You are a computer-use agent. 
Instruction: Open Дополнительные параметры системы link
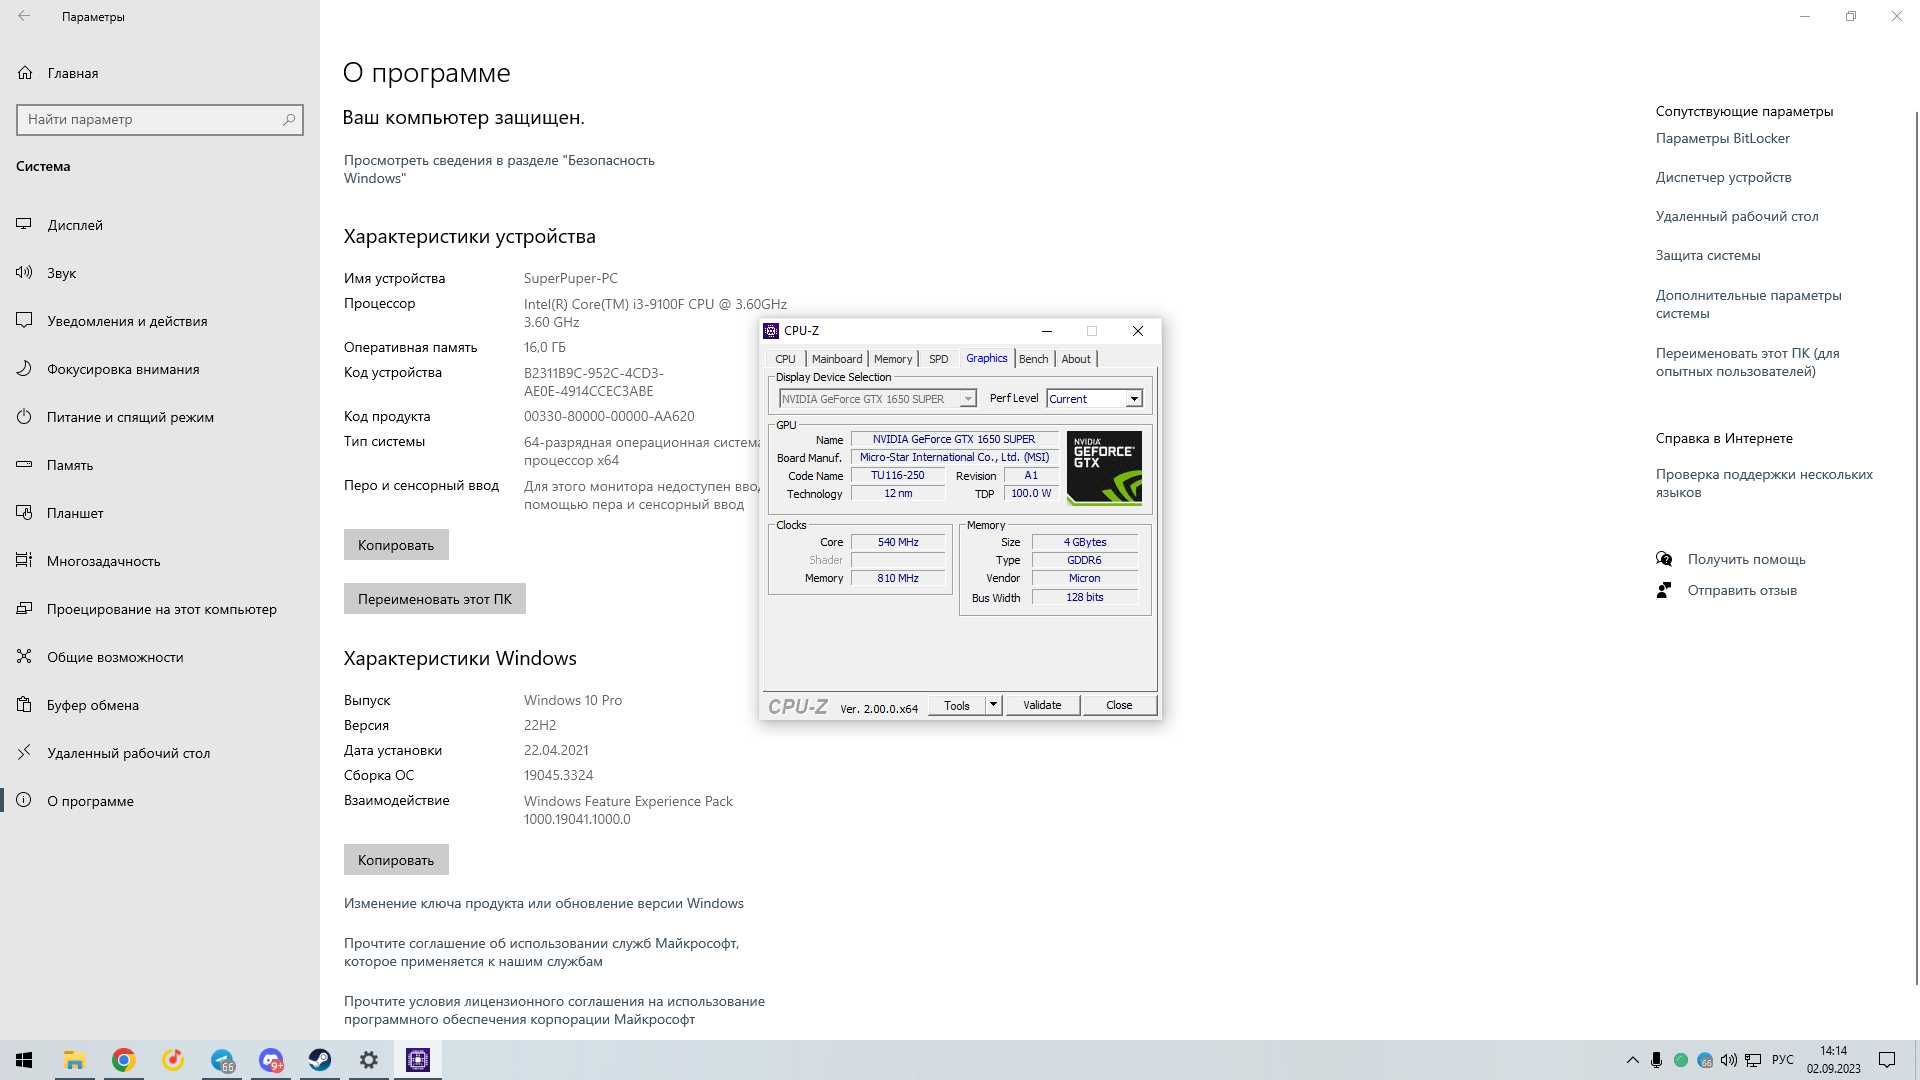click(x=1748, y=304)
